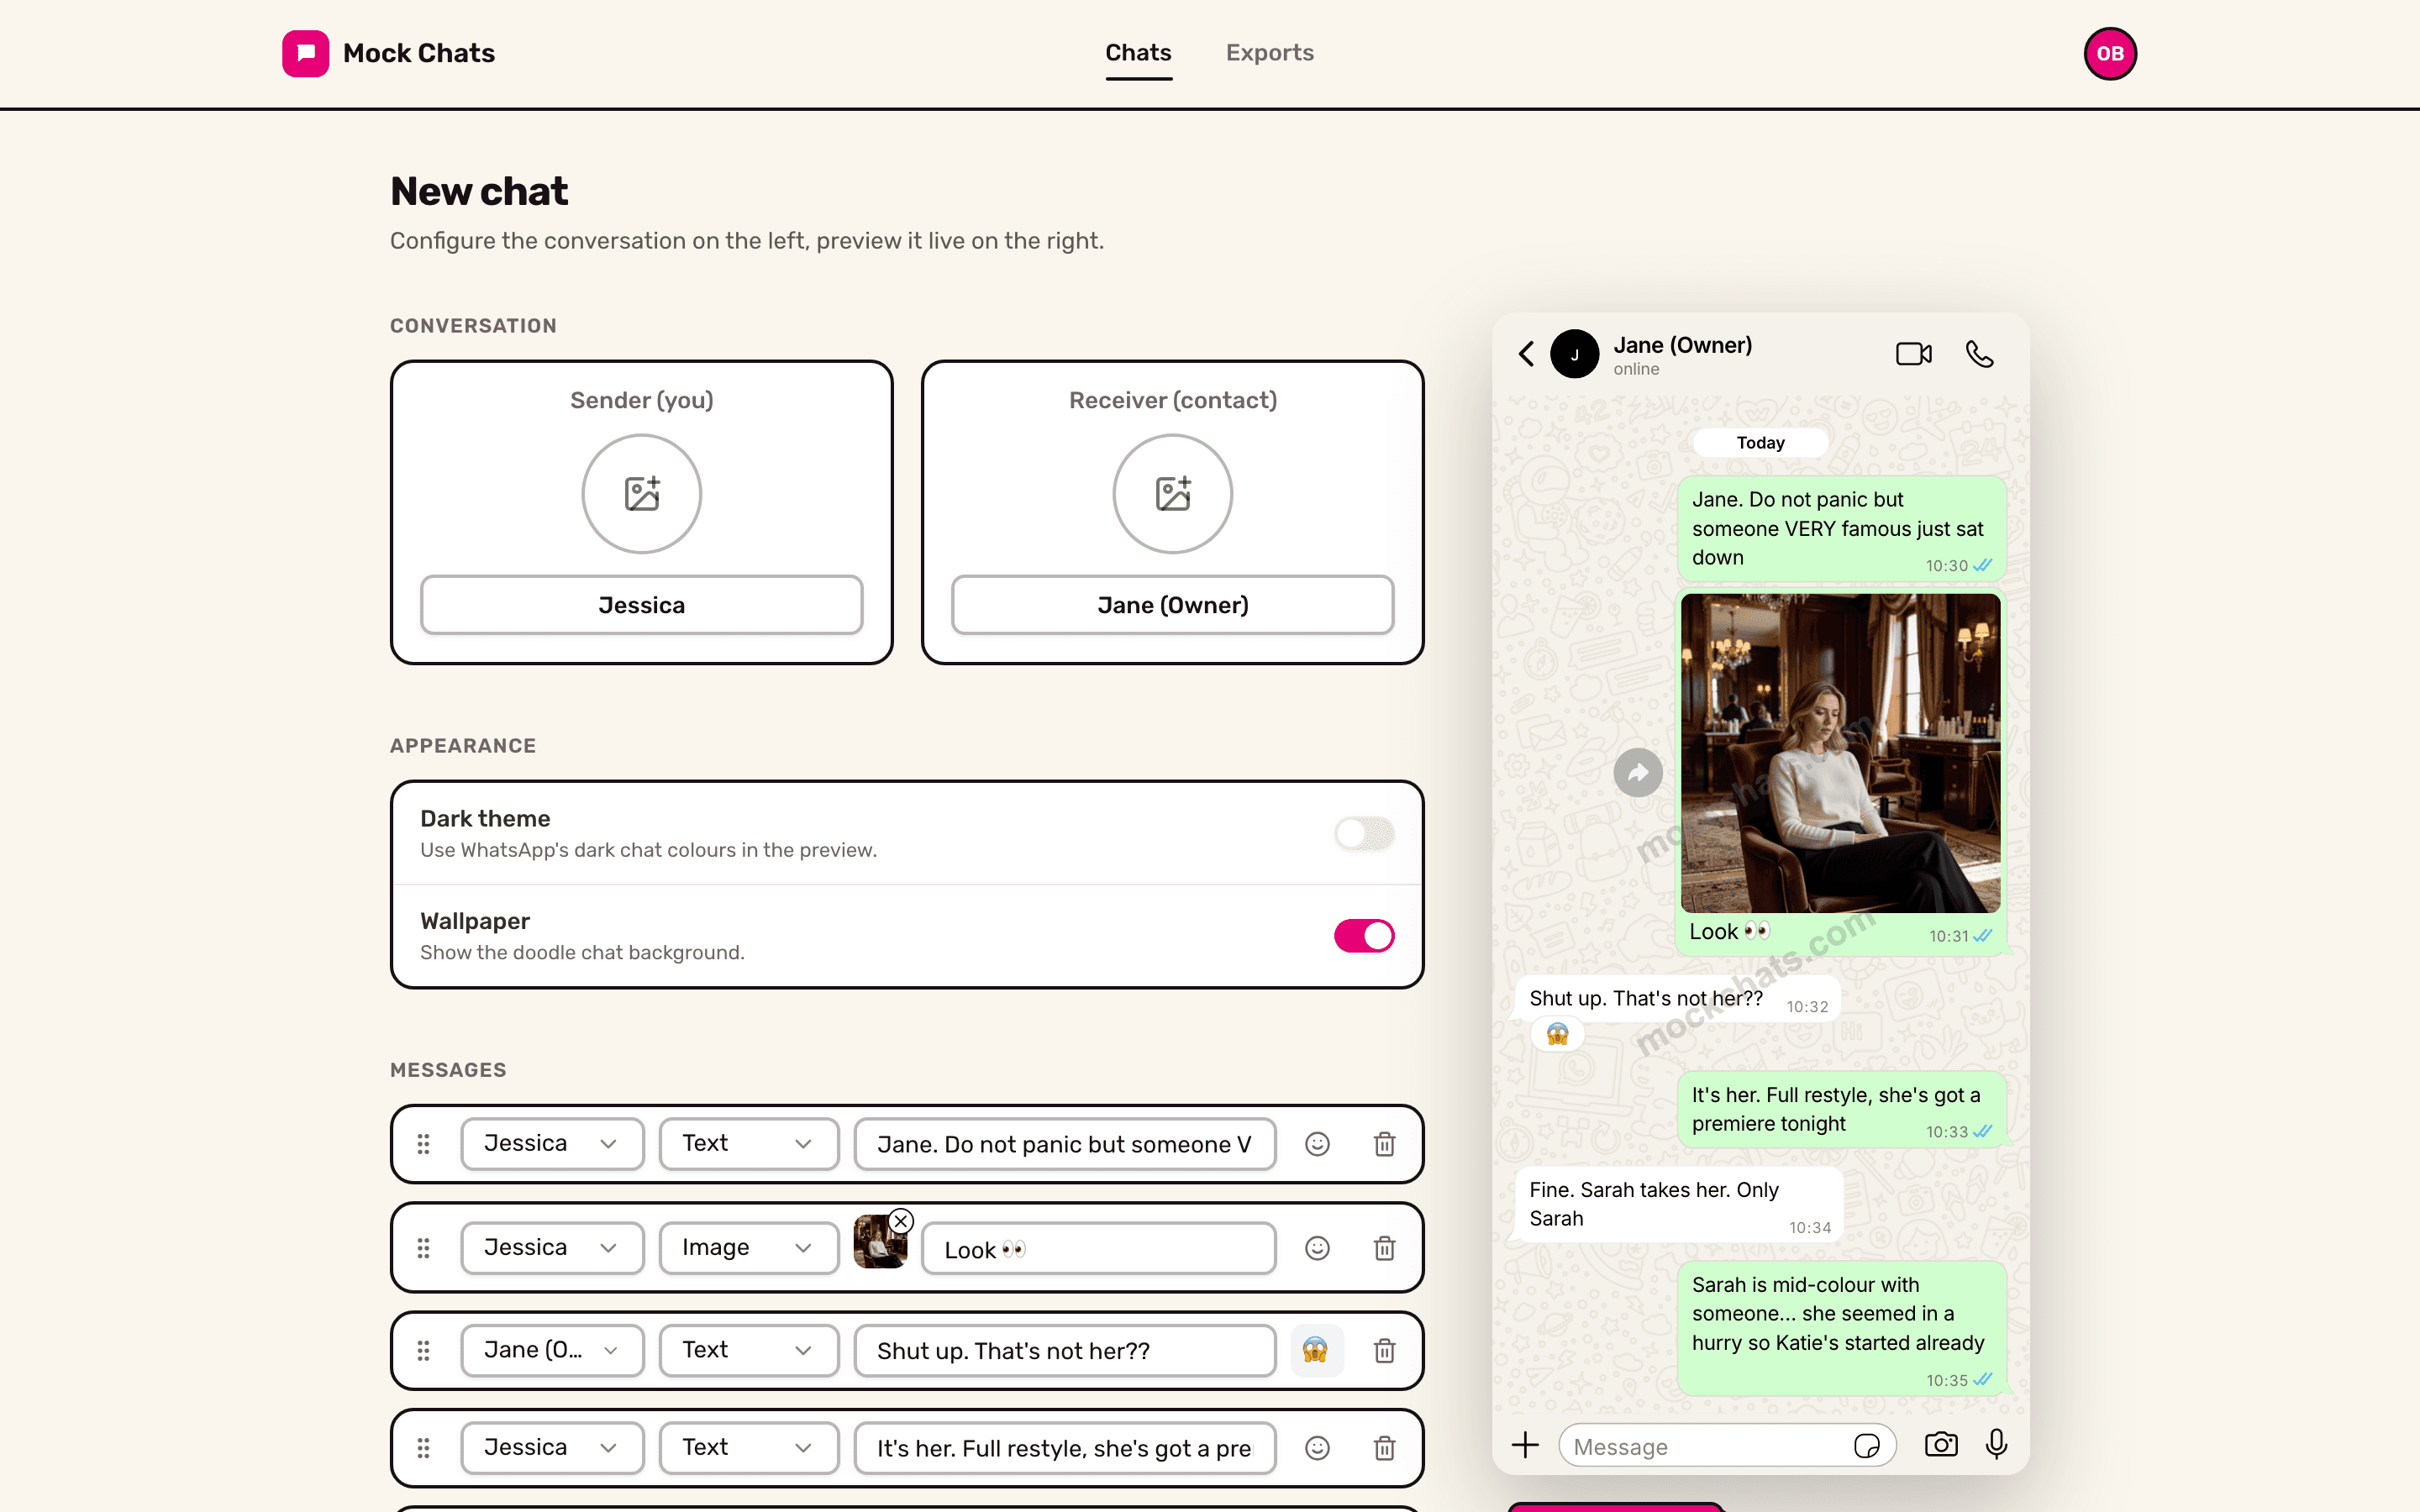The image size is (2420, 1512).
Task: Open type dropdown in 'It's her. Full restyle' row
Action: click(749, 1448)
